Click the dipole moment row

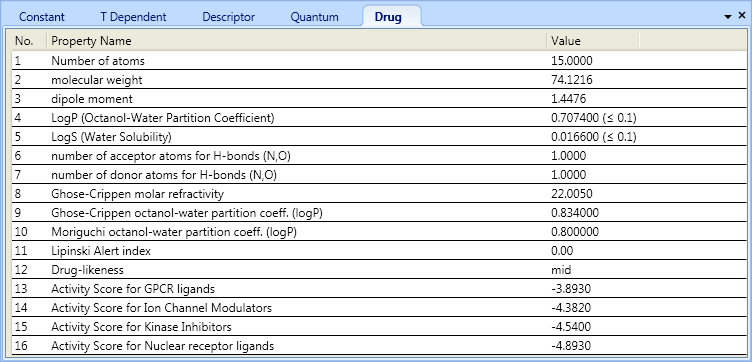click(379, 99)
